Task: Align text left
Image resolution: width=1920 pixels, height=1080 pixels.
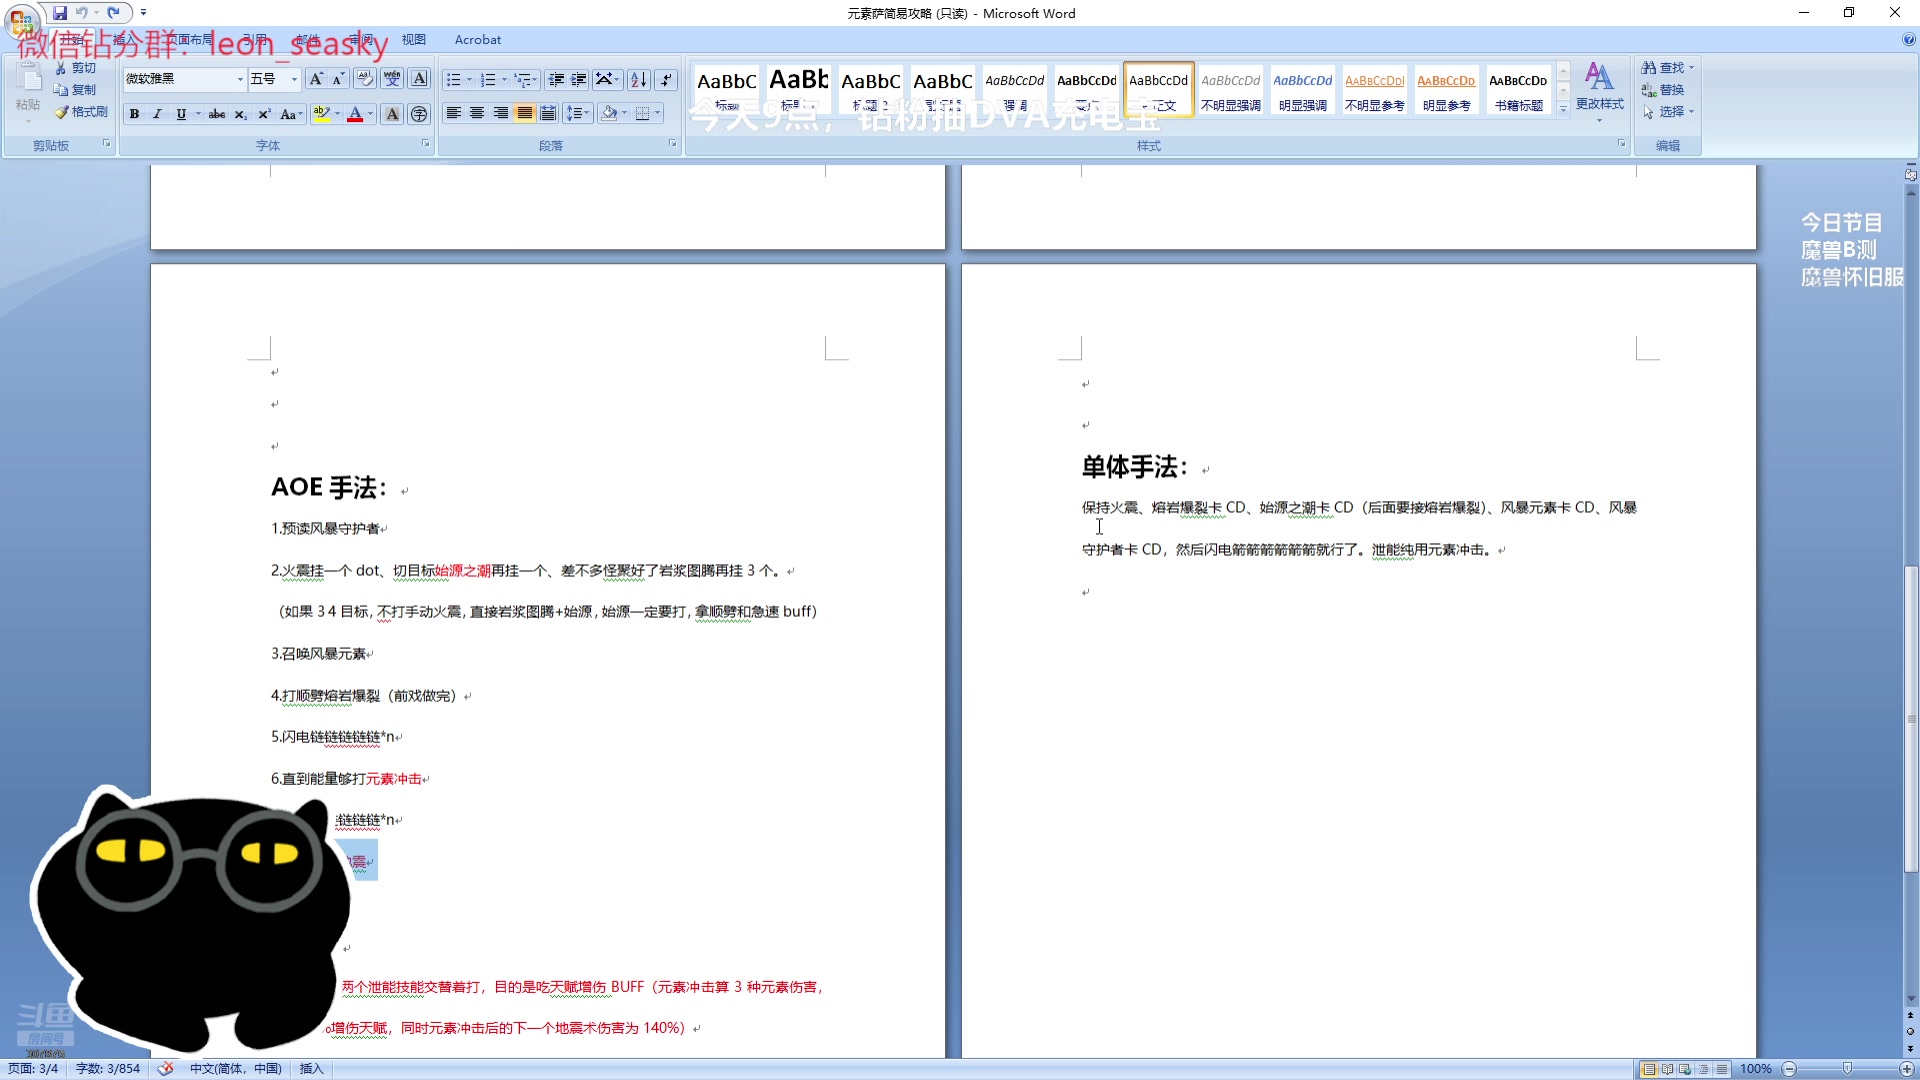Action: (x=453, y=113)
